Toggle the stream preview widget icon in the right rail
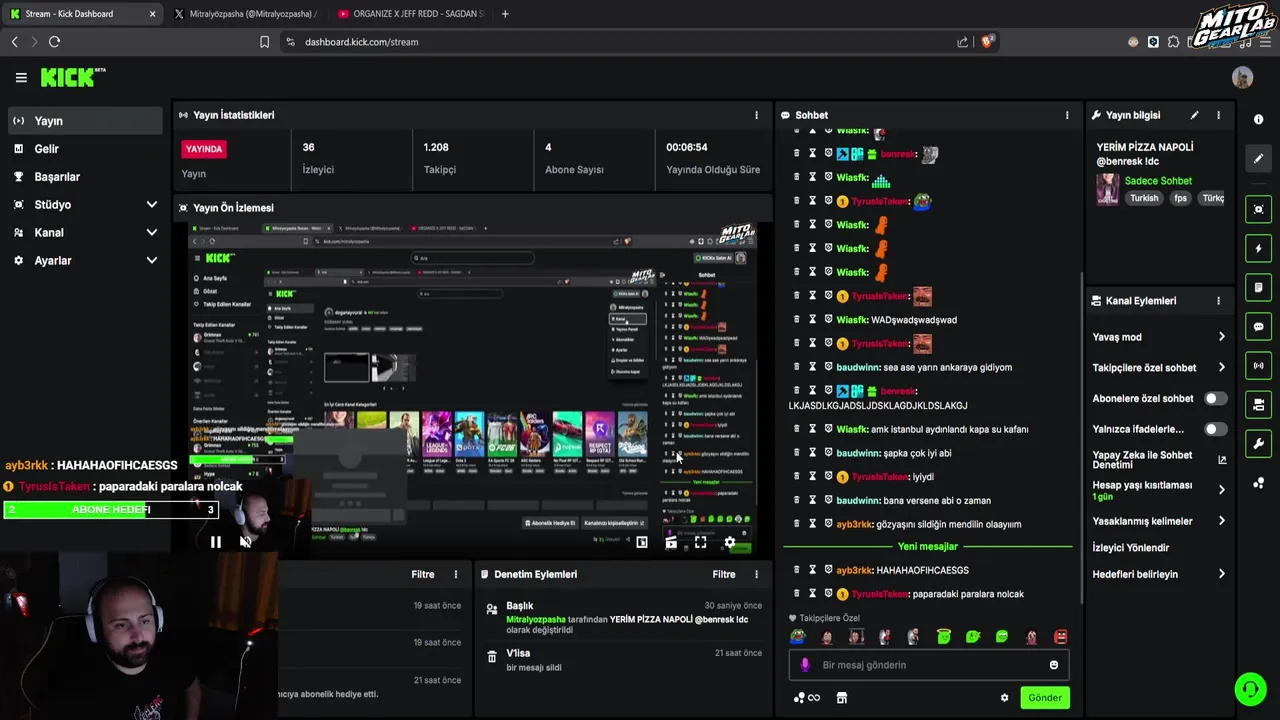This screenshot has height=720, width=1280. (1258, 209)
